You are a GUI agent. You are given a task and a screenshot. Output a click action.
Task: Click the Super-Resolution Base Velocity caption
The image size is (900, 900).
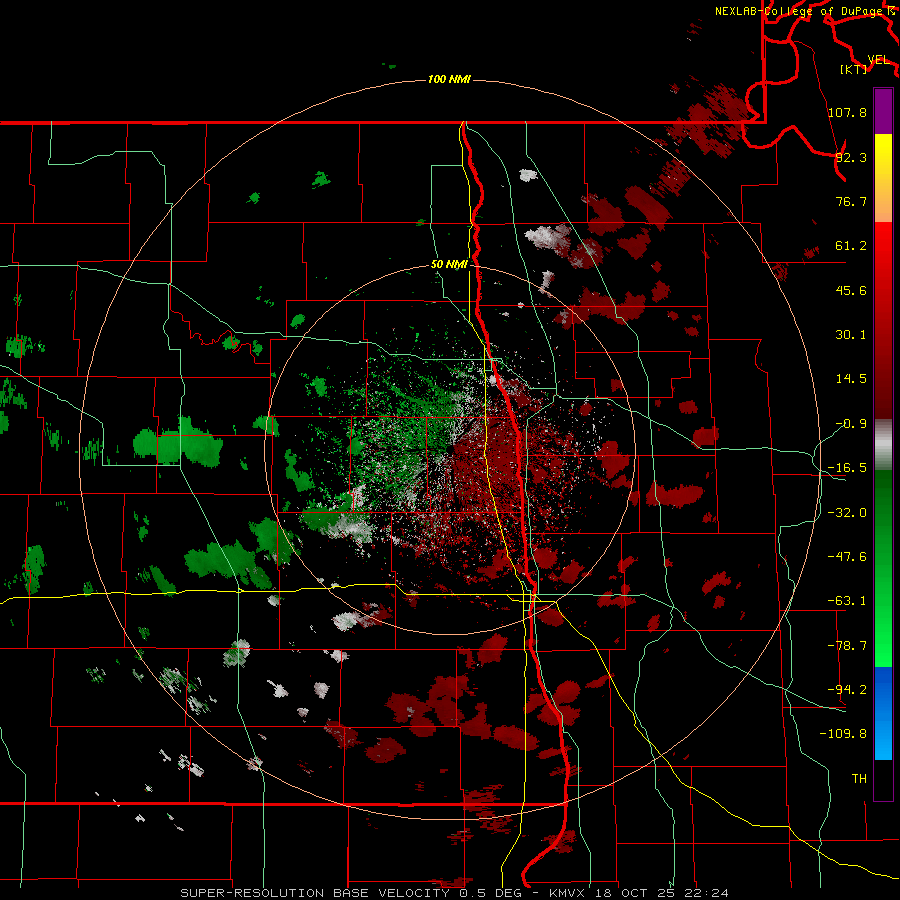(x=455, y=893)
